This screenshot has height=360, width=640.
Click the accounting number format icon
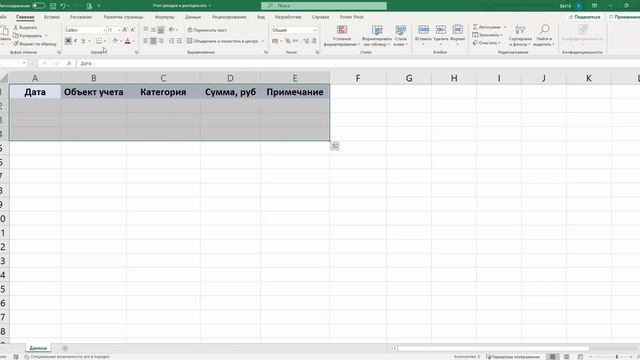tap(276, 41)
